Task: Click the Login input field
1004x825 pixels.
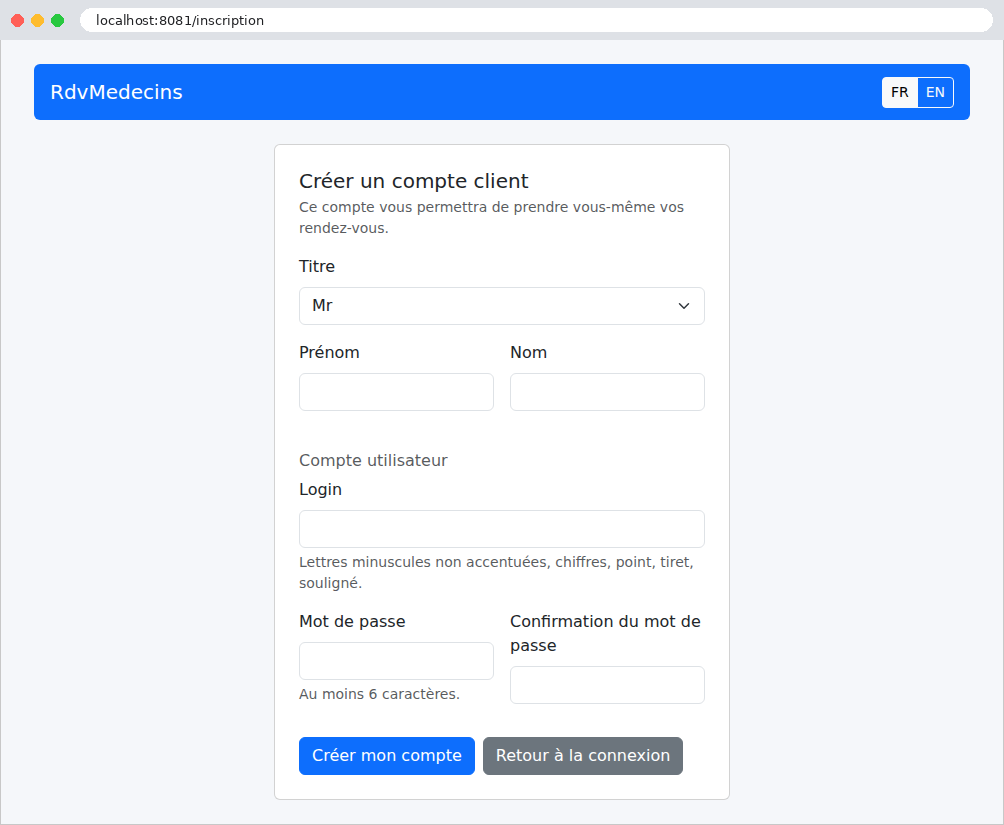Action: tap(501, 529)
